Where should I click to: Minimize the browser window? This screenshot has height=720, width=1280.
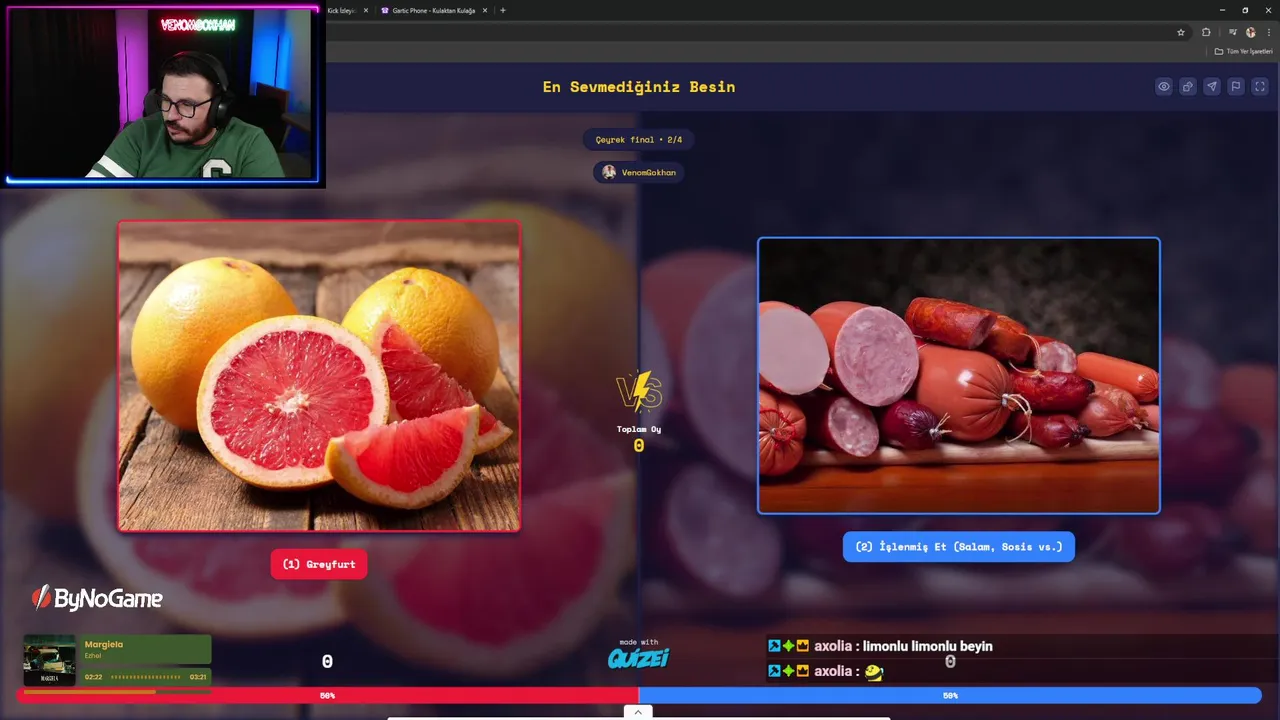pos(1222,10)
